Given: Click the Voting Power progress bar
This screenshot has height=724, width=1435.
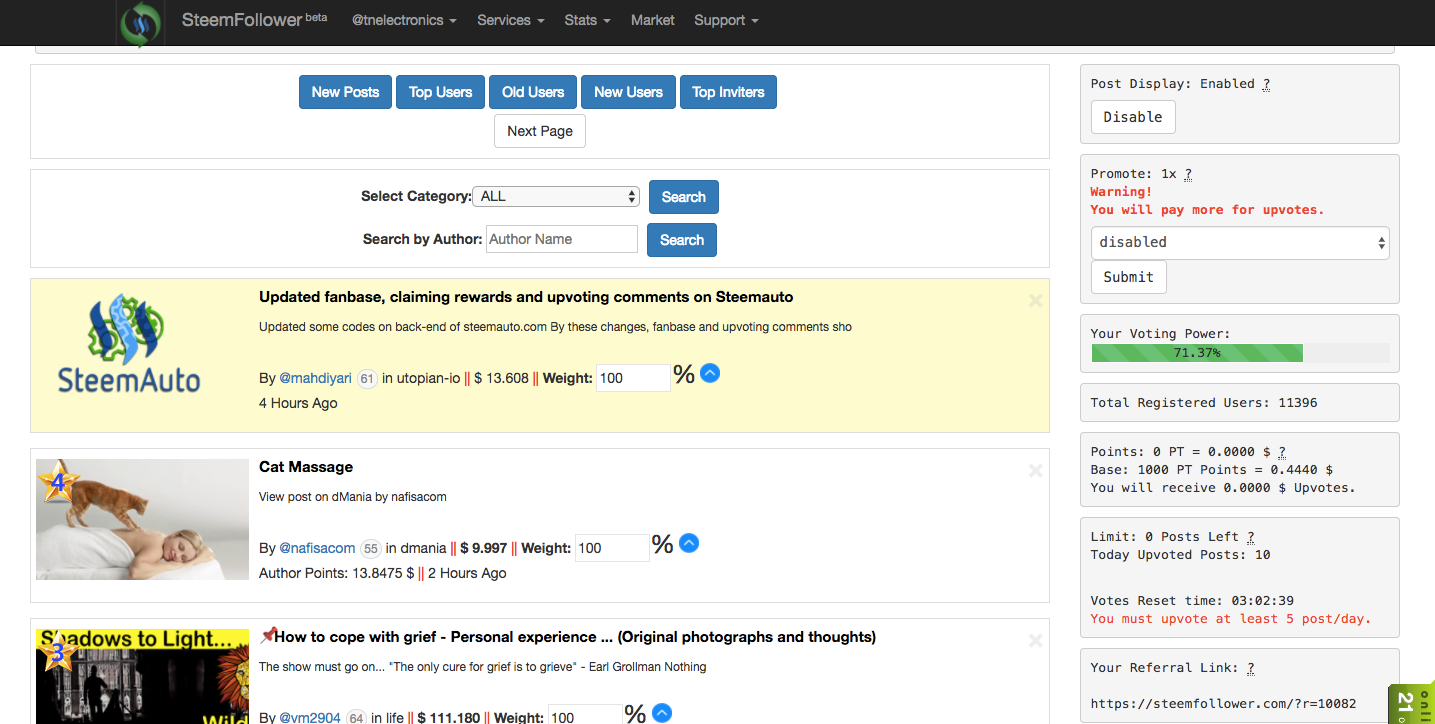Looking at the screenshot, I should click(x=1240, y=353).
